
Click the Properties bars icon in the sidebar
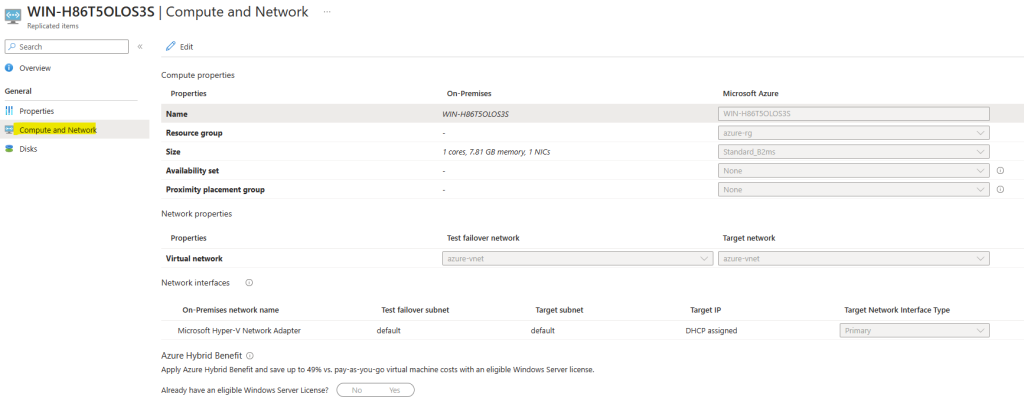click(9, 111)
